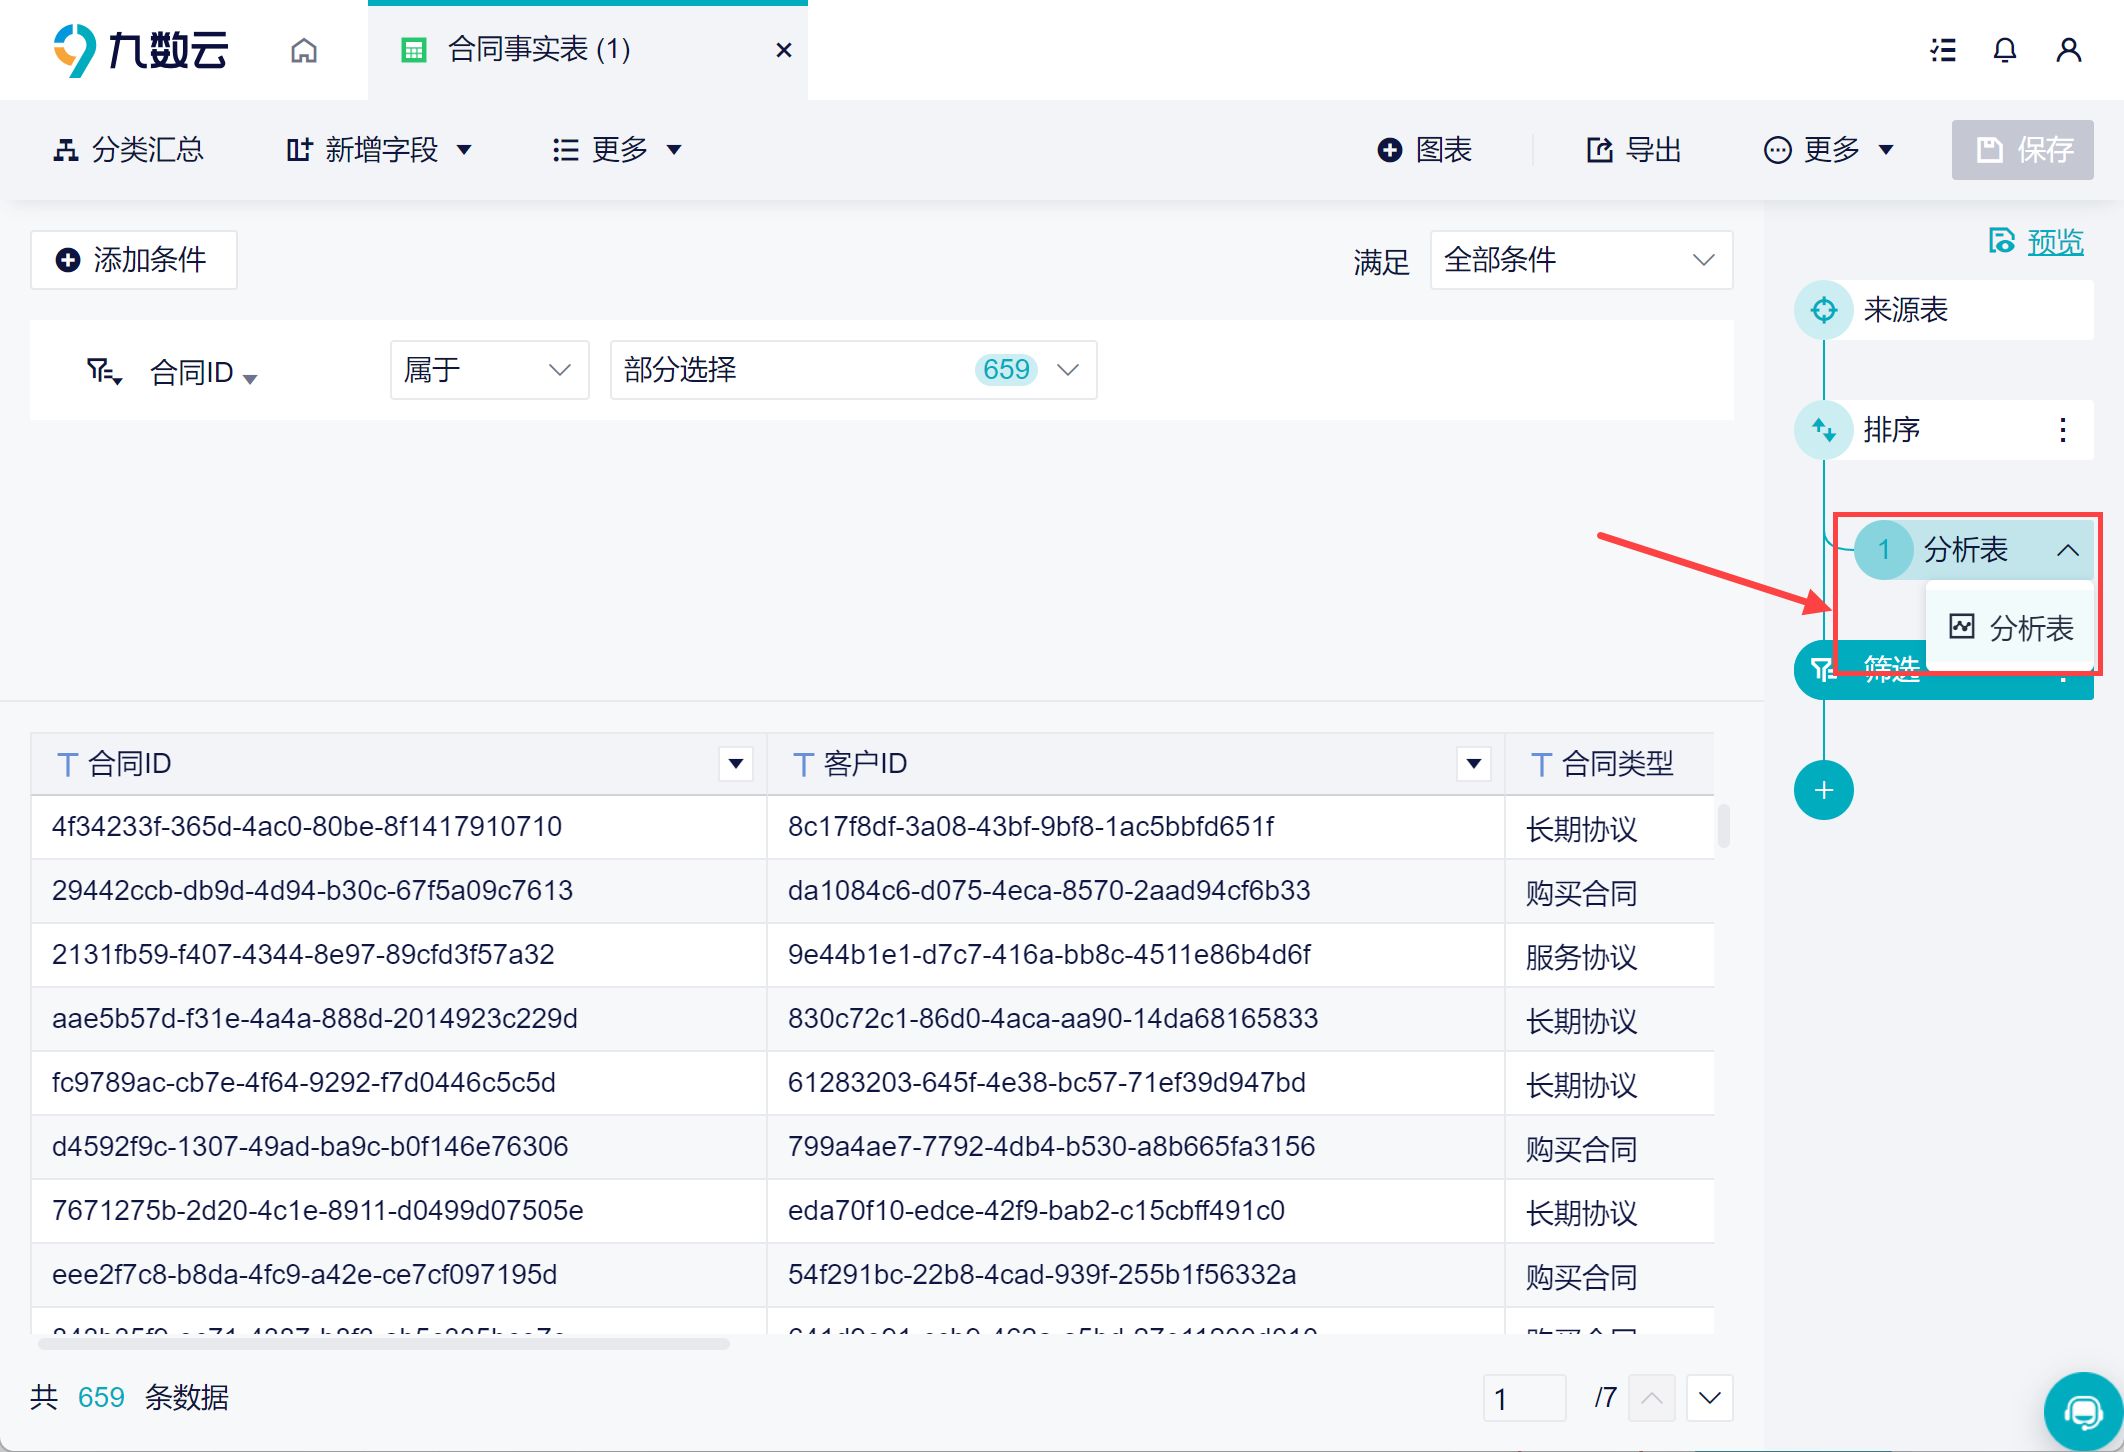Viewport: 2124px width, 1452px height.
Task: Click the 来源表 step node
Action: 1905,310
